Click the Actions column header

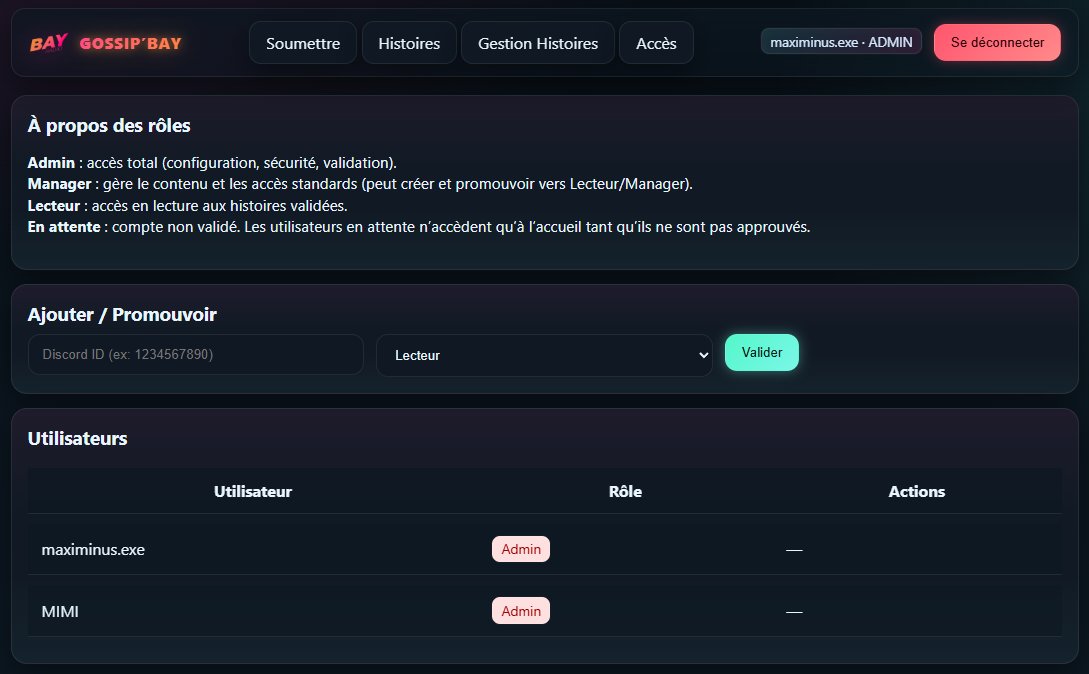pyautogui.click(x=916, y=491)
